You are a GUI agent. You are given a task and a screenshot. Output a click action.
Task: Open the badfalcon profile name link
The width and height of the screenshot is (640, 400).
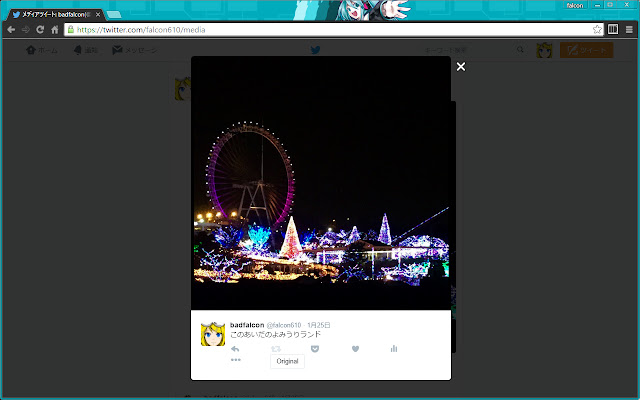click(247, 325)
